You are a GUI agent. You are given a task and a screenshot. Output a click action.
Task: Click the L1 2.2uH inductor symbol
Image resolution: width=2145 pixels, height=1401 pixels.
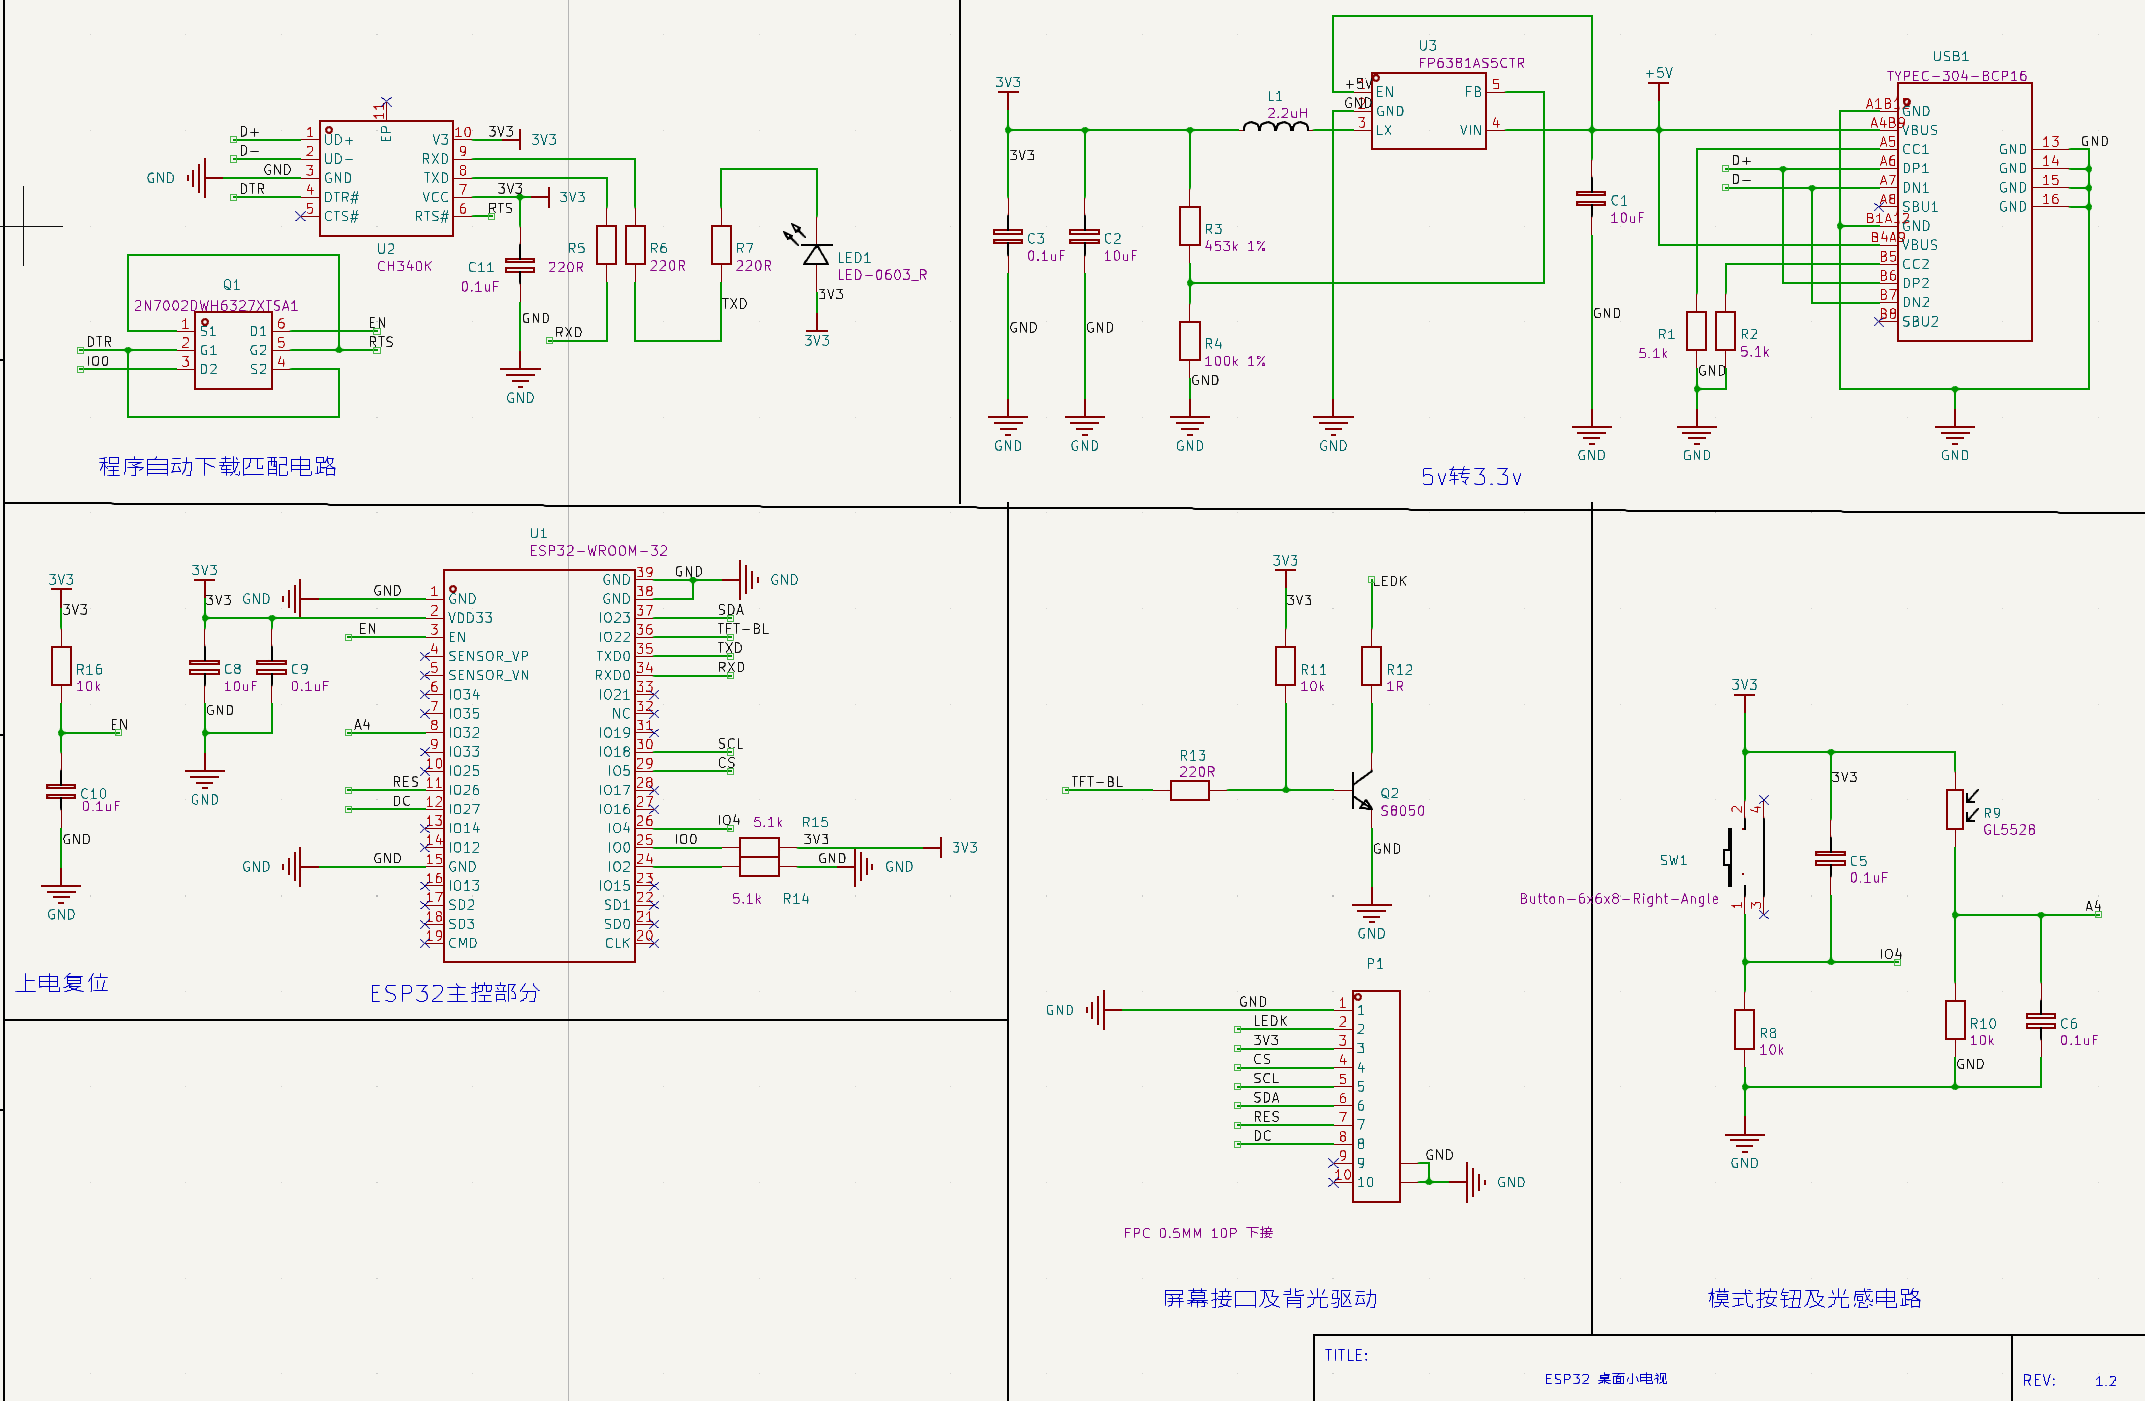pos(1275,126)
